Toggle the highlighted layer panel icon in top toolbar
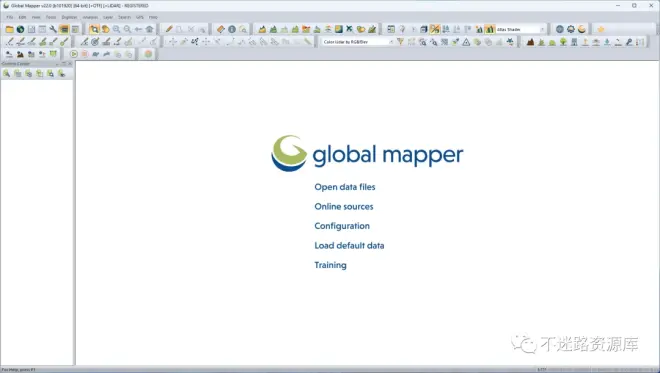 [64, 29]
